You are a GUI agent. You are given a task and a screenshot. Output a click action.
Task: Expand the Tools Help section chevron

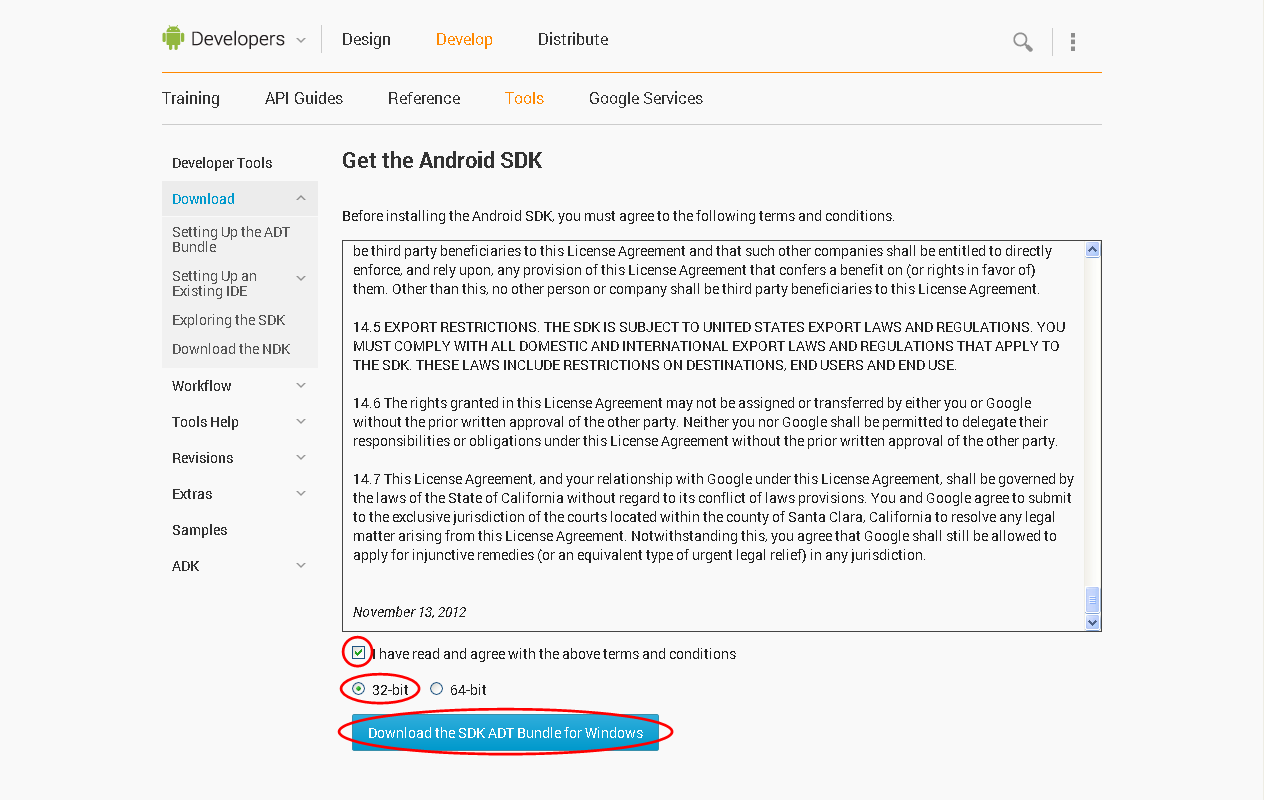click(x=301, y=421)
